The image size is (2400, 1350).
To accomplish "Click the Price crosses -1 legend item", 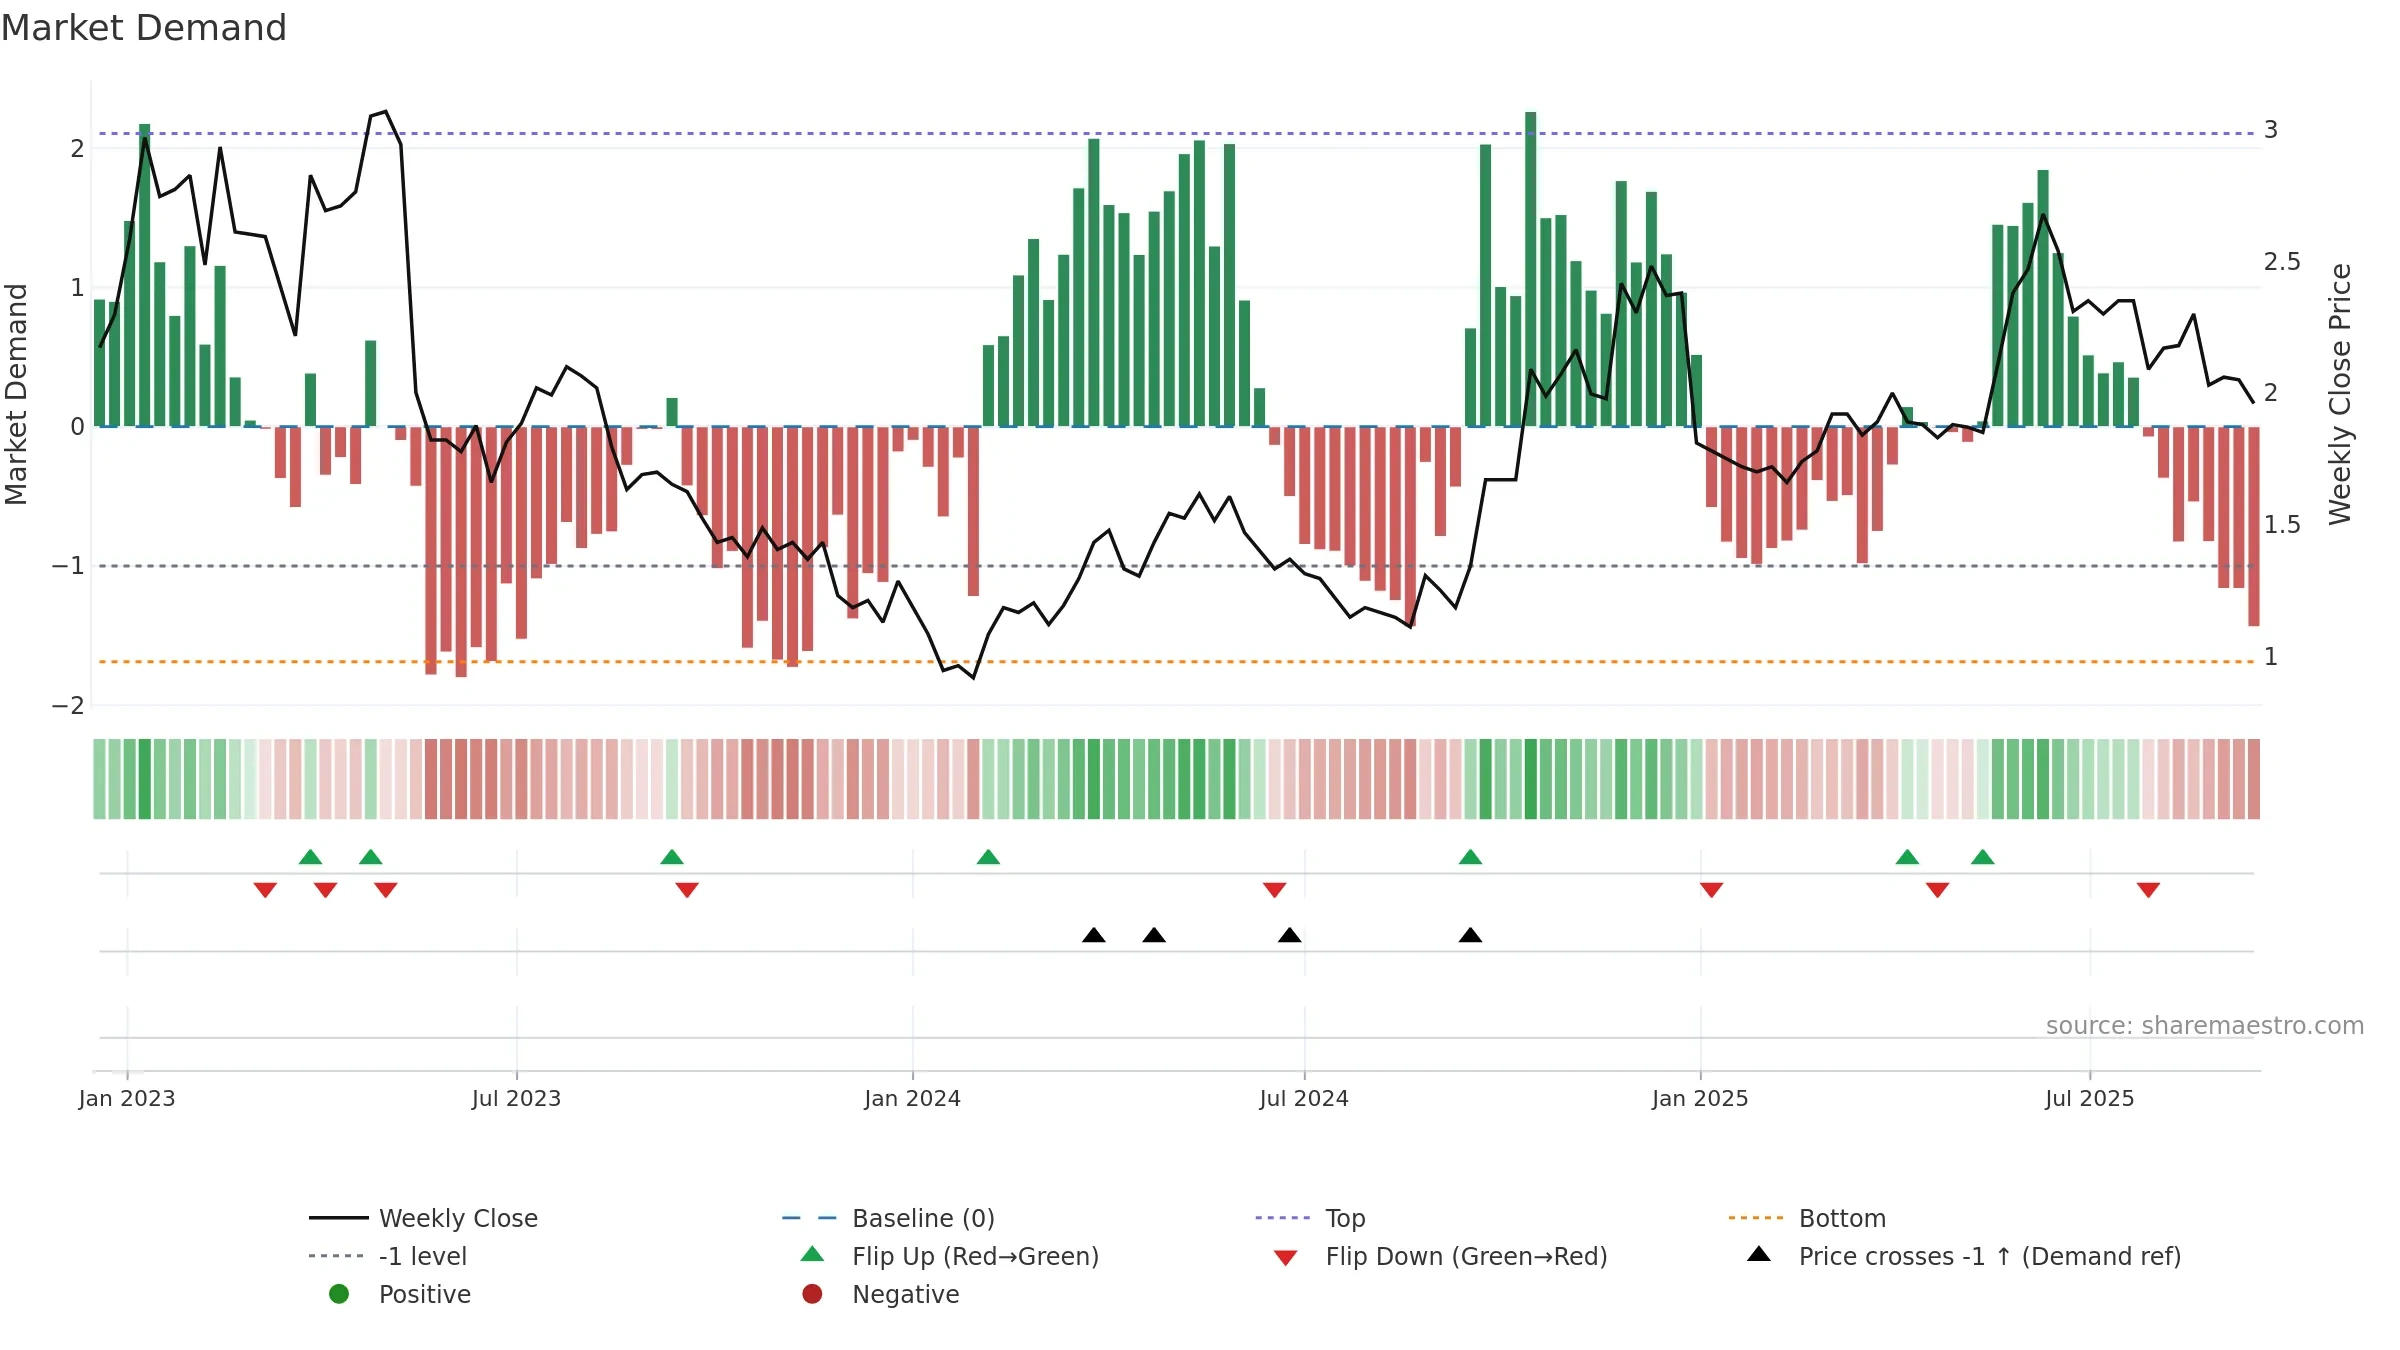I will point(1964,1256).
